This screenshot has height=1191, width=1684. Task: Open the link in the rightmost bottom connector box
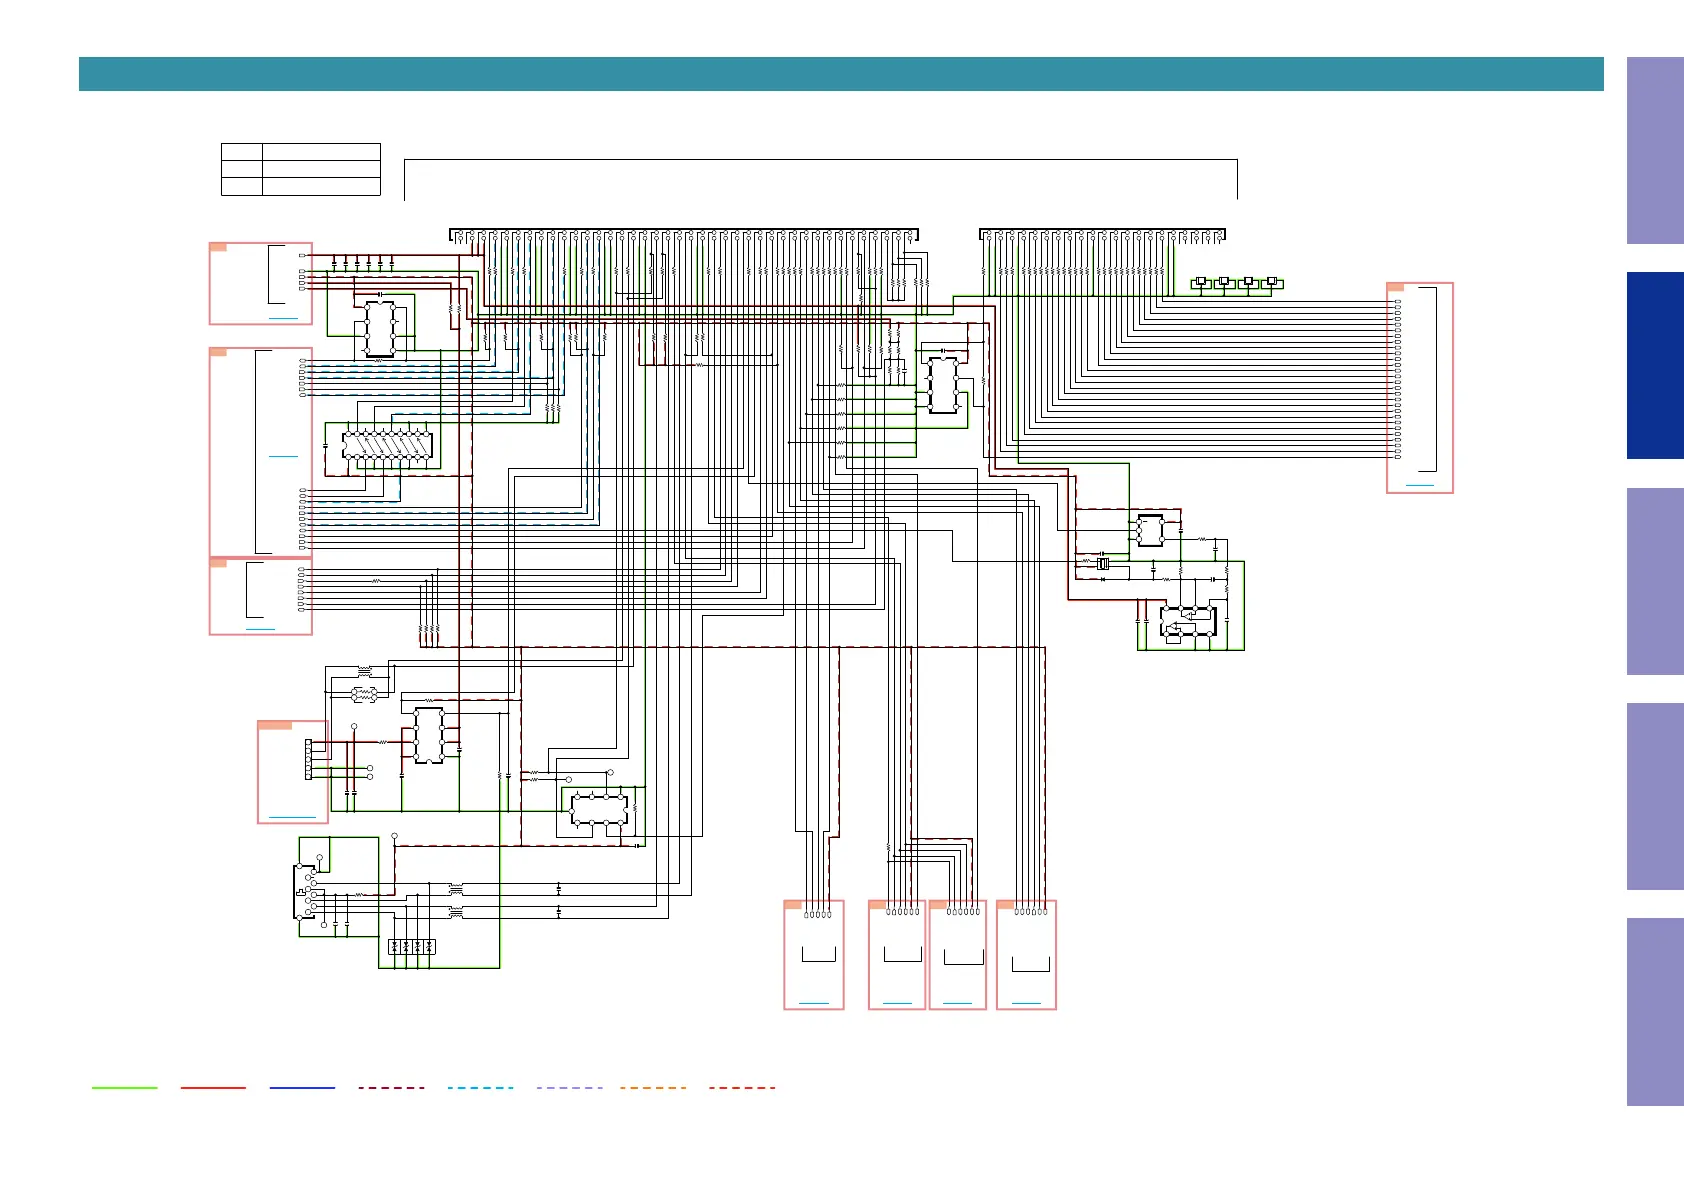[x=1027, y=1003]
